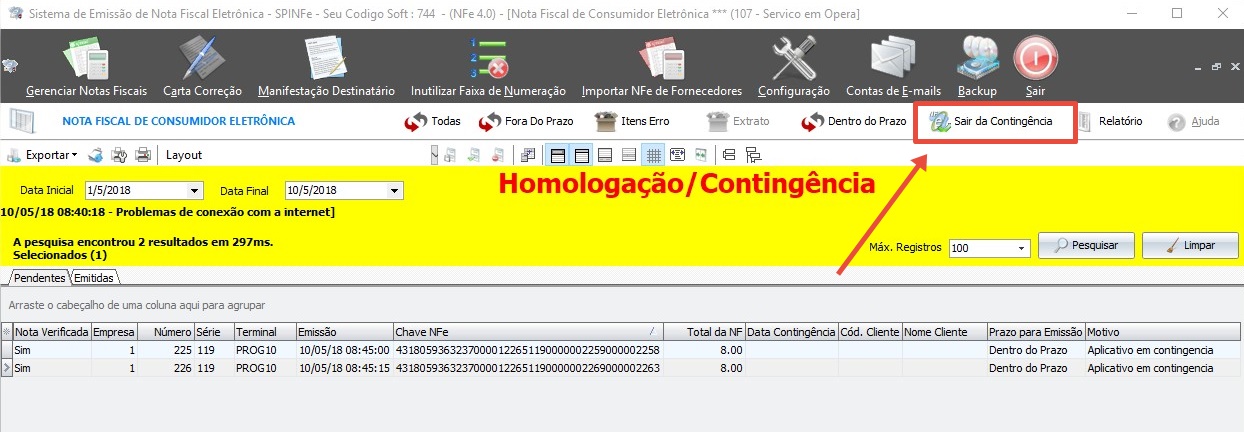
Task: Show Todas notes filter
Action: [432, 122]
